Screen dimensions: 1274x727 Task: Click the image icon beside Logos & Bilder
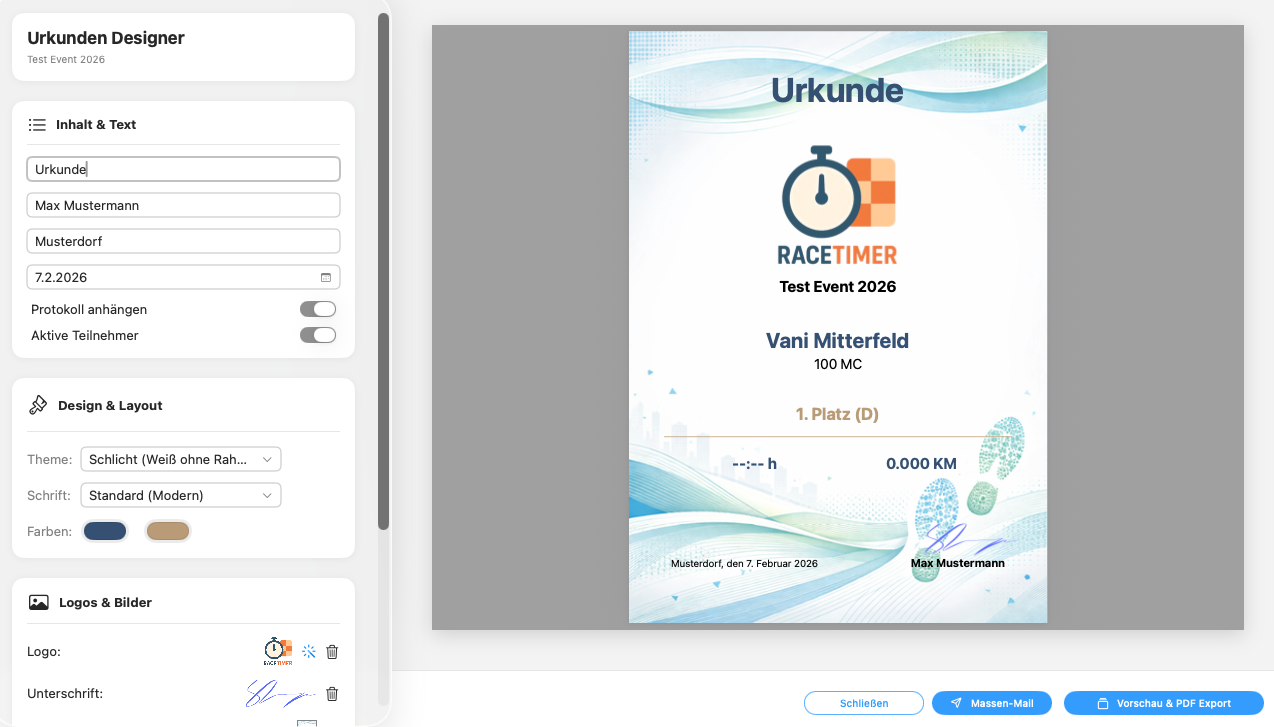click(x=39, y=603)
